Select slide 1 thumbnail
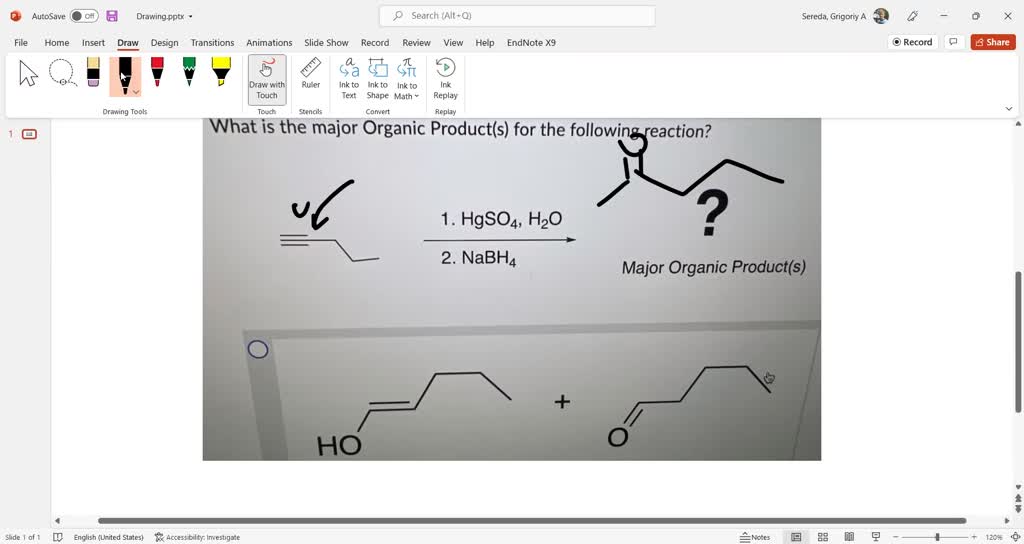The height and width of the screenshot is (544, 1024). (29, 135)
